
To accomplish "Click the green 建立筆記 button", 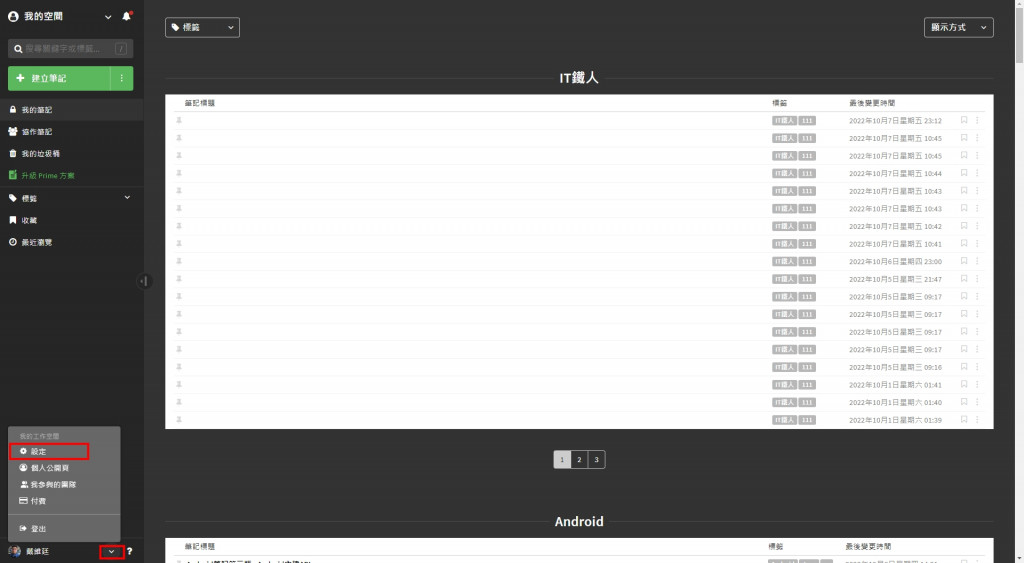I will pos(59,78).
